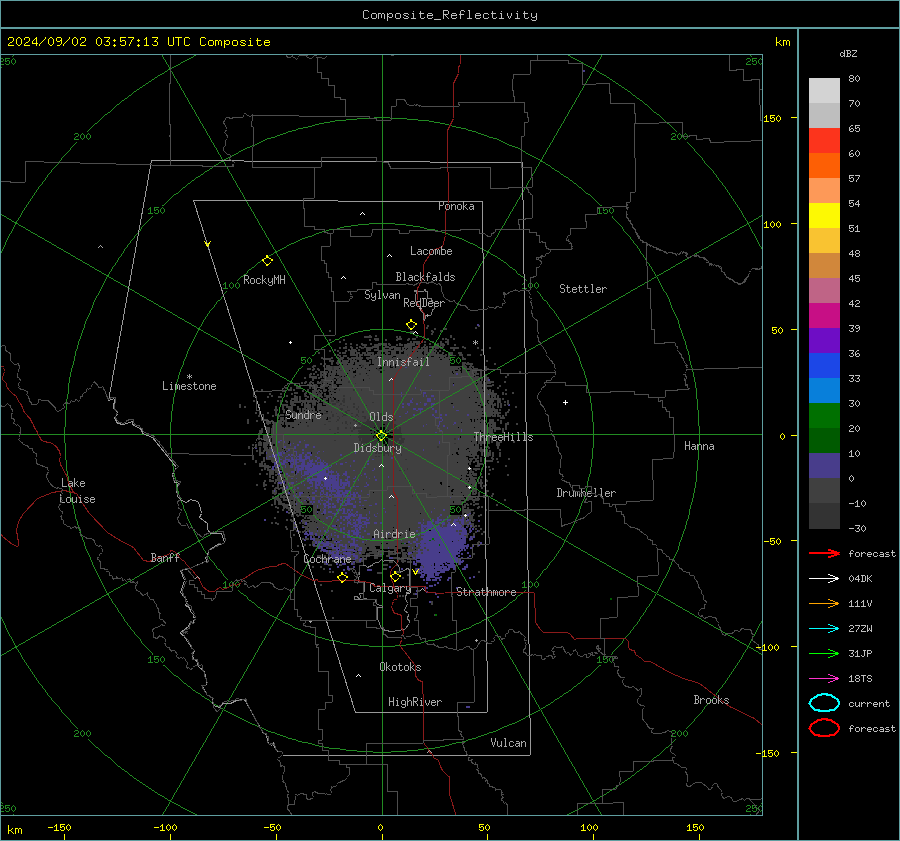Screen dimensions: 900x841
Task: Pick the green 20-30 dBZ legend swatch
Action: coord(824,416)
